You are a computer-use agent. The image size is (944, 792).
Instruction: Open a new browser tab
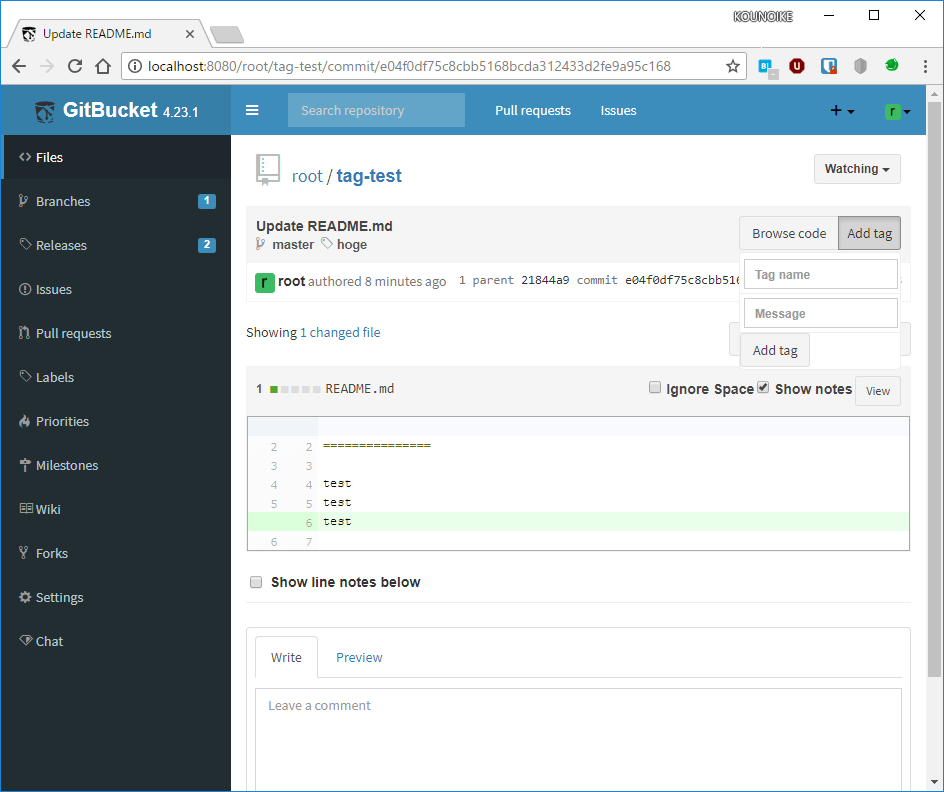point(228,35)
